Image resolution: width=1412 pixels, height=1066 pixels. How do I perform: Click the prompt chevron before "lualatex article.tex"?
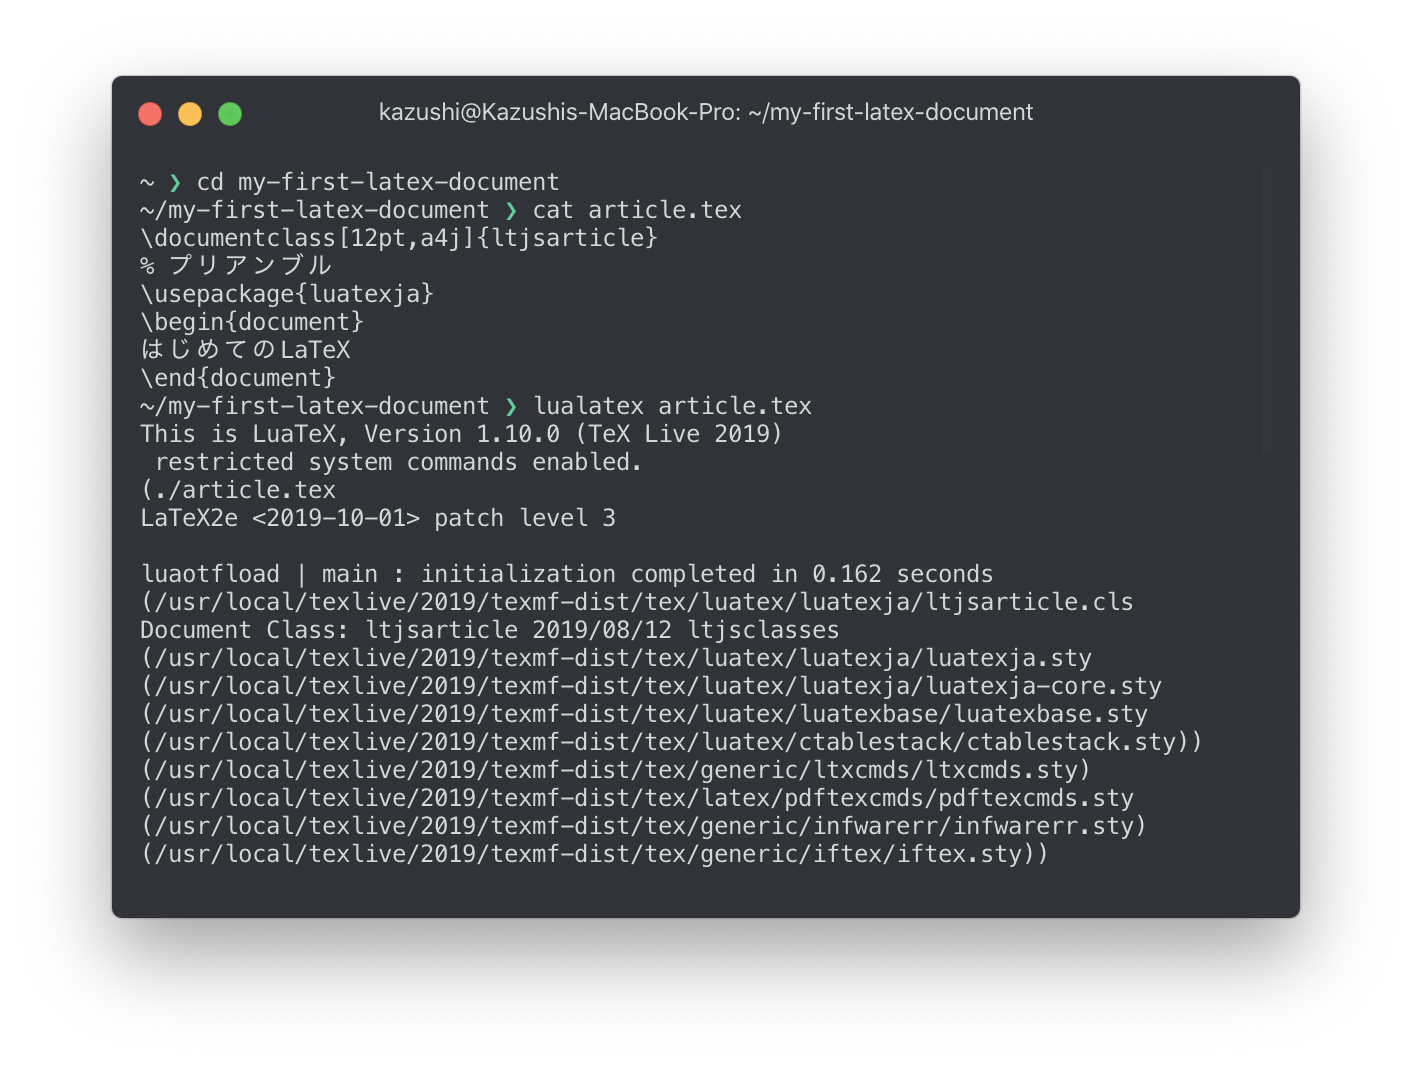(511, 406)
